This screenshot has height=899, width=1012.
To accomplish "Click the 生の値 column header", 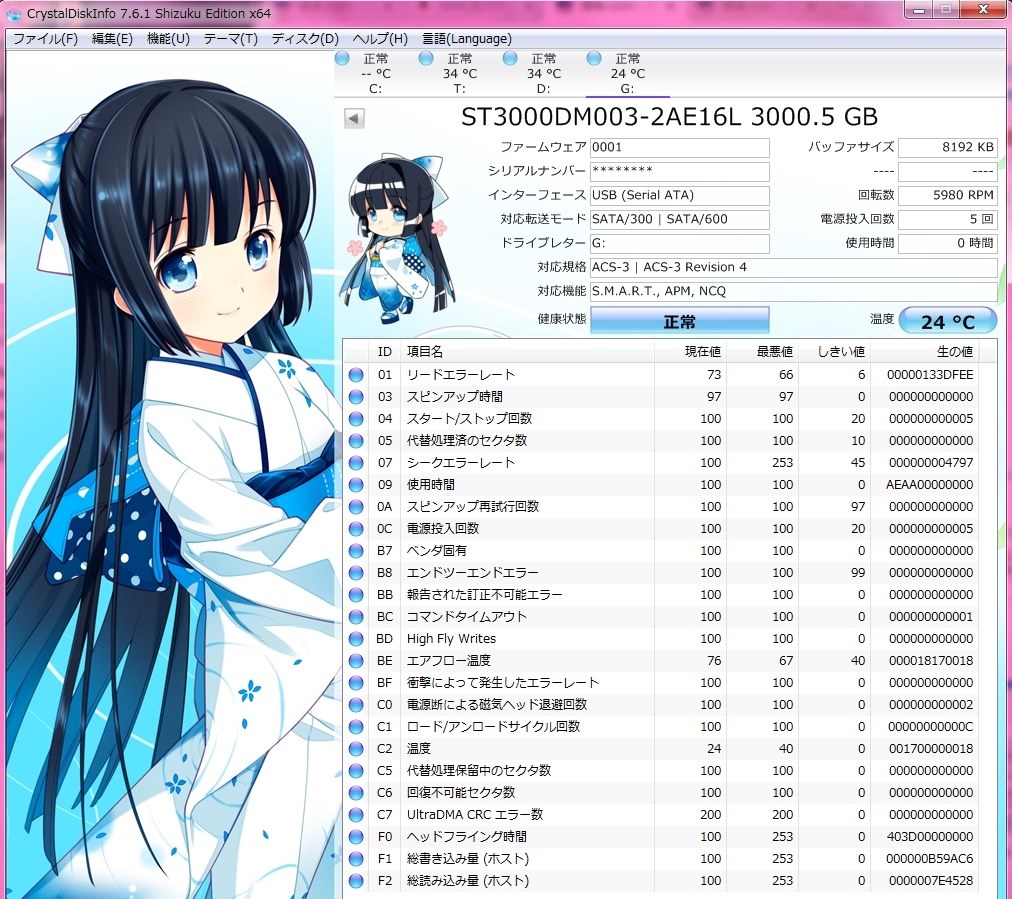I will click(924, 352).
